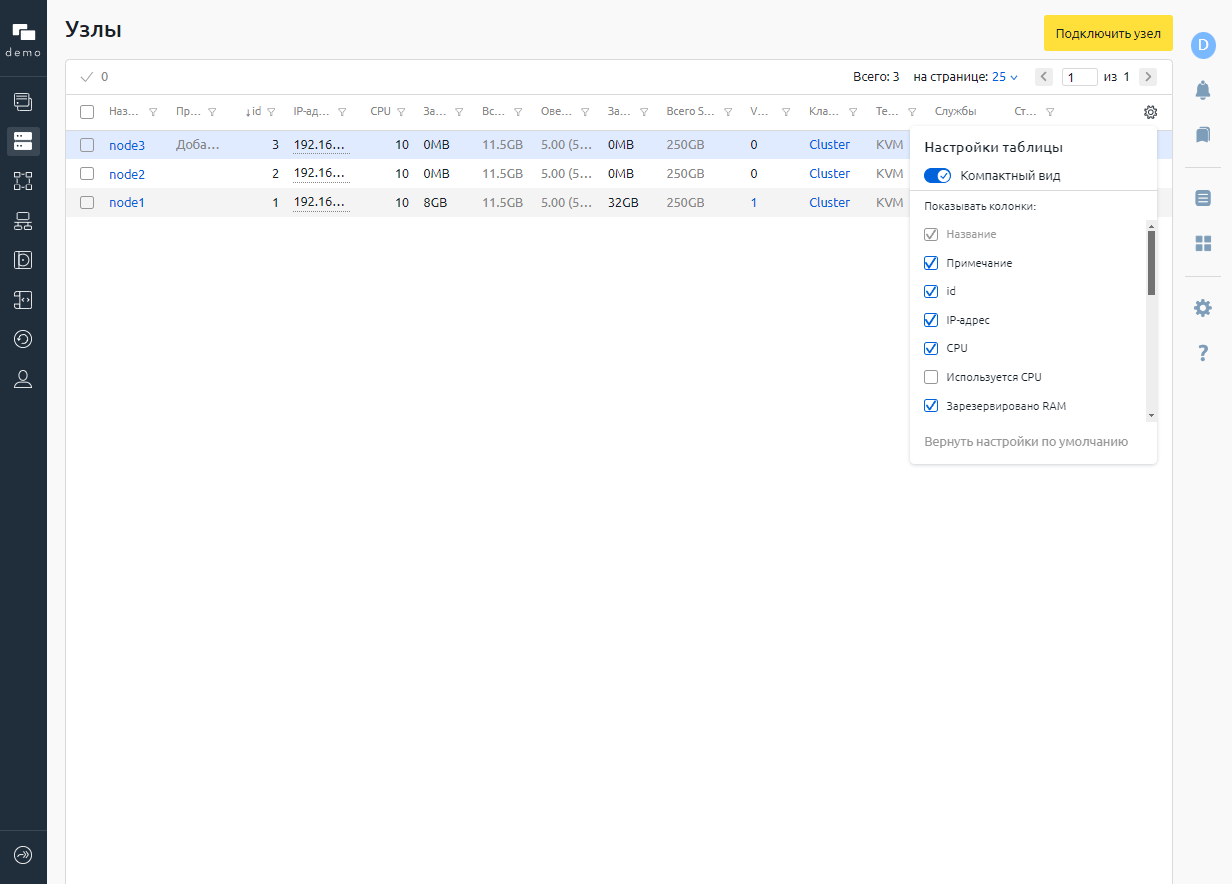Uncheck the CPU column checkbox in settings

point(931,349)
